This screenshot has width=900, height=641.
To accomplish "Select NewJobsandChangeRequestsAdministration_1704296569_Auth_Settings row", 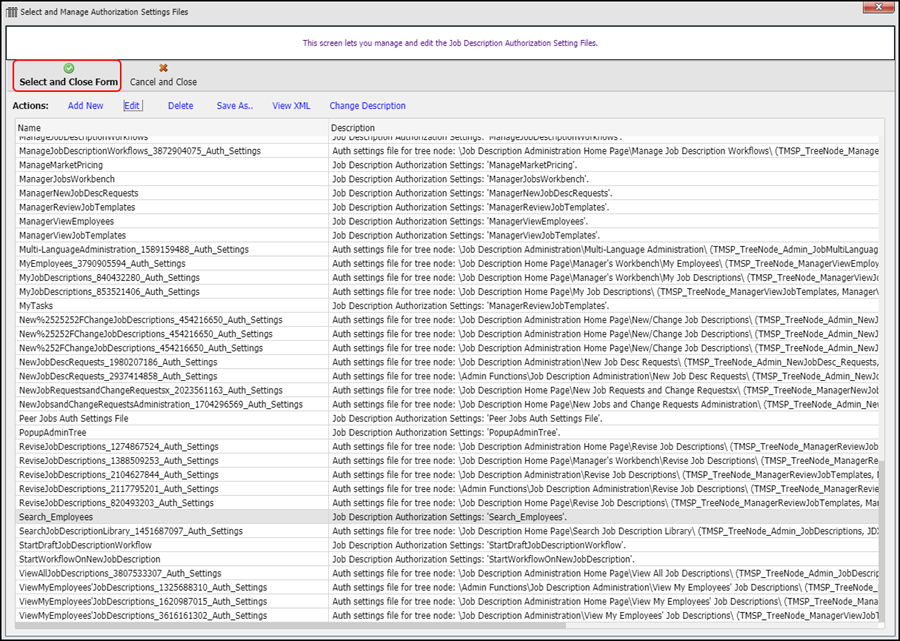I will [447, 404].
